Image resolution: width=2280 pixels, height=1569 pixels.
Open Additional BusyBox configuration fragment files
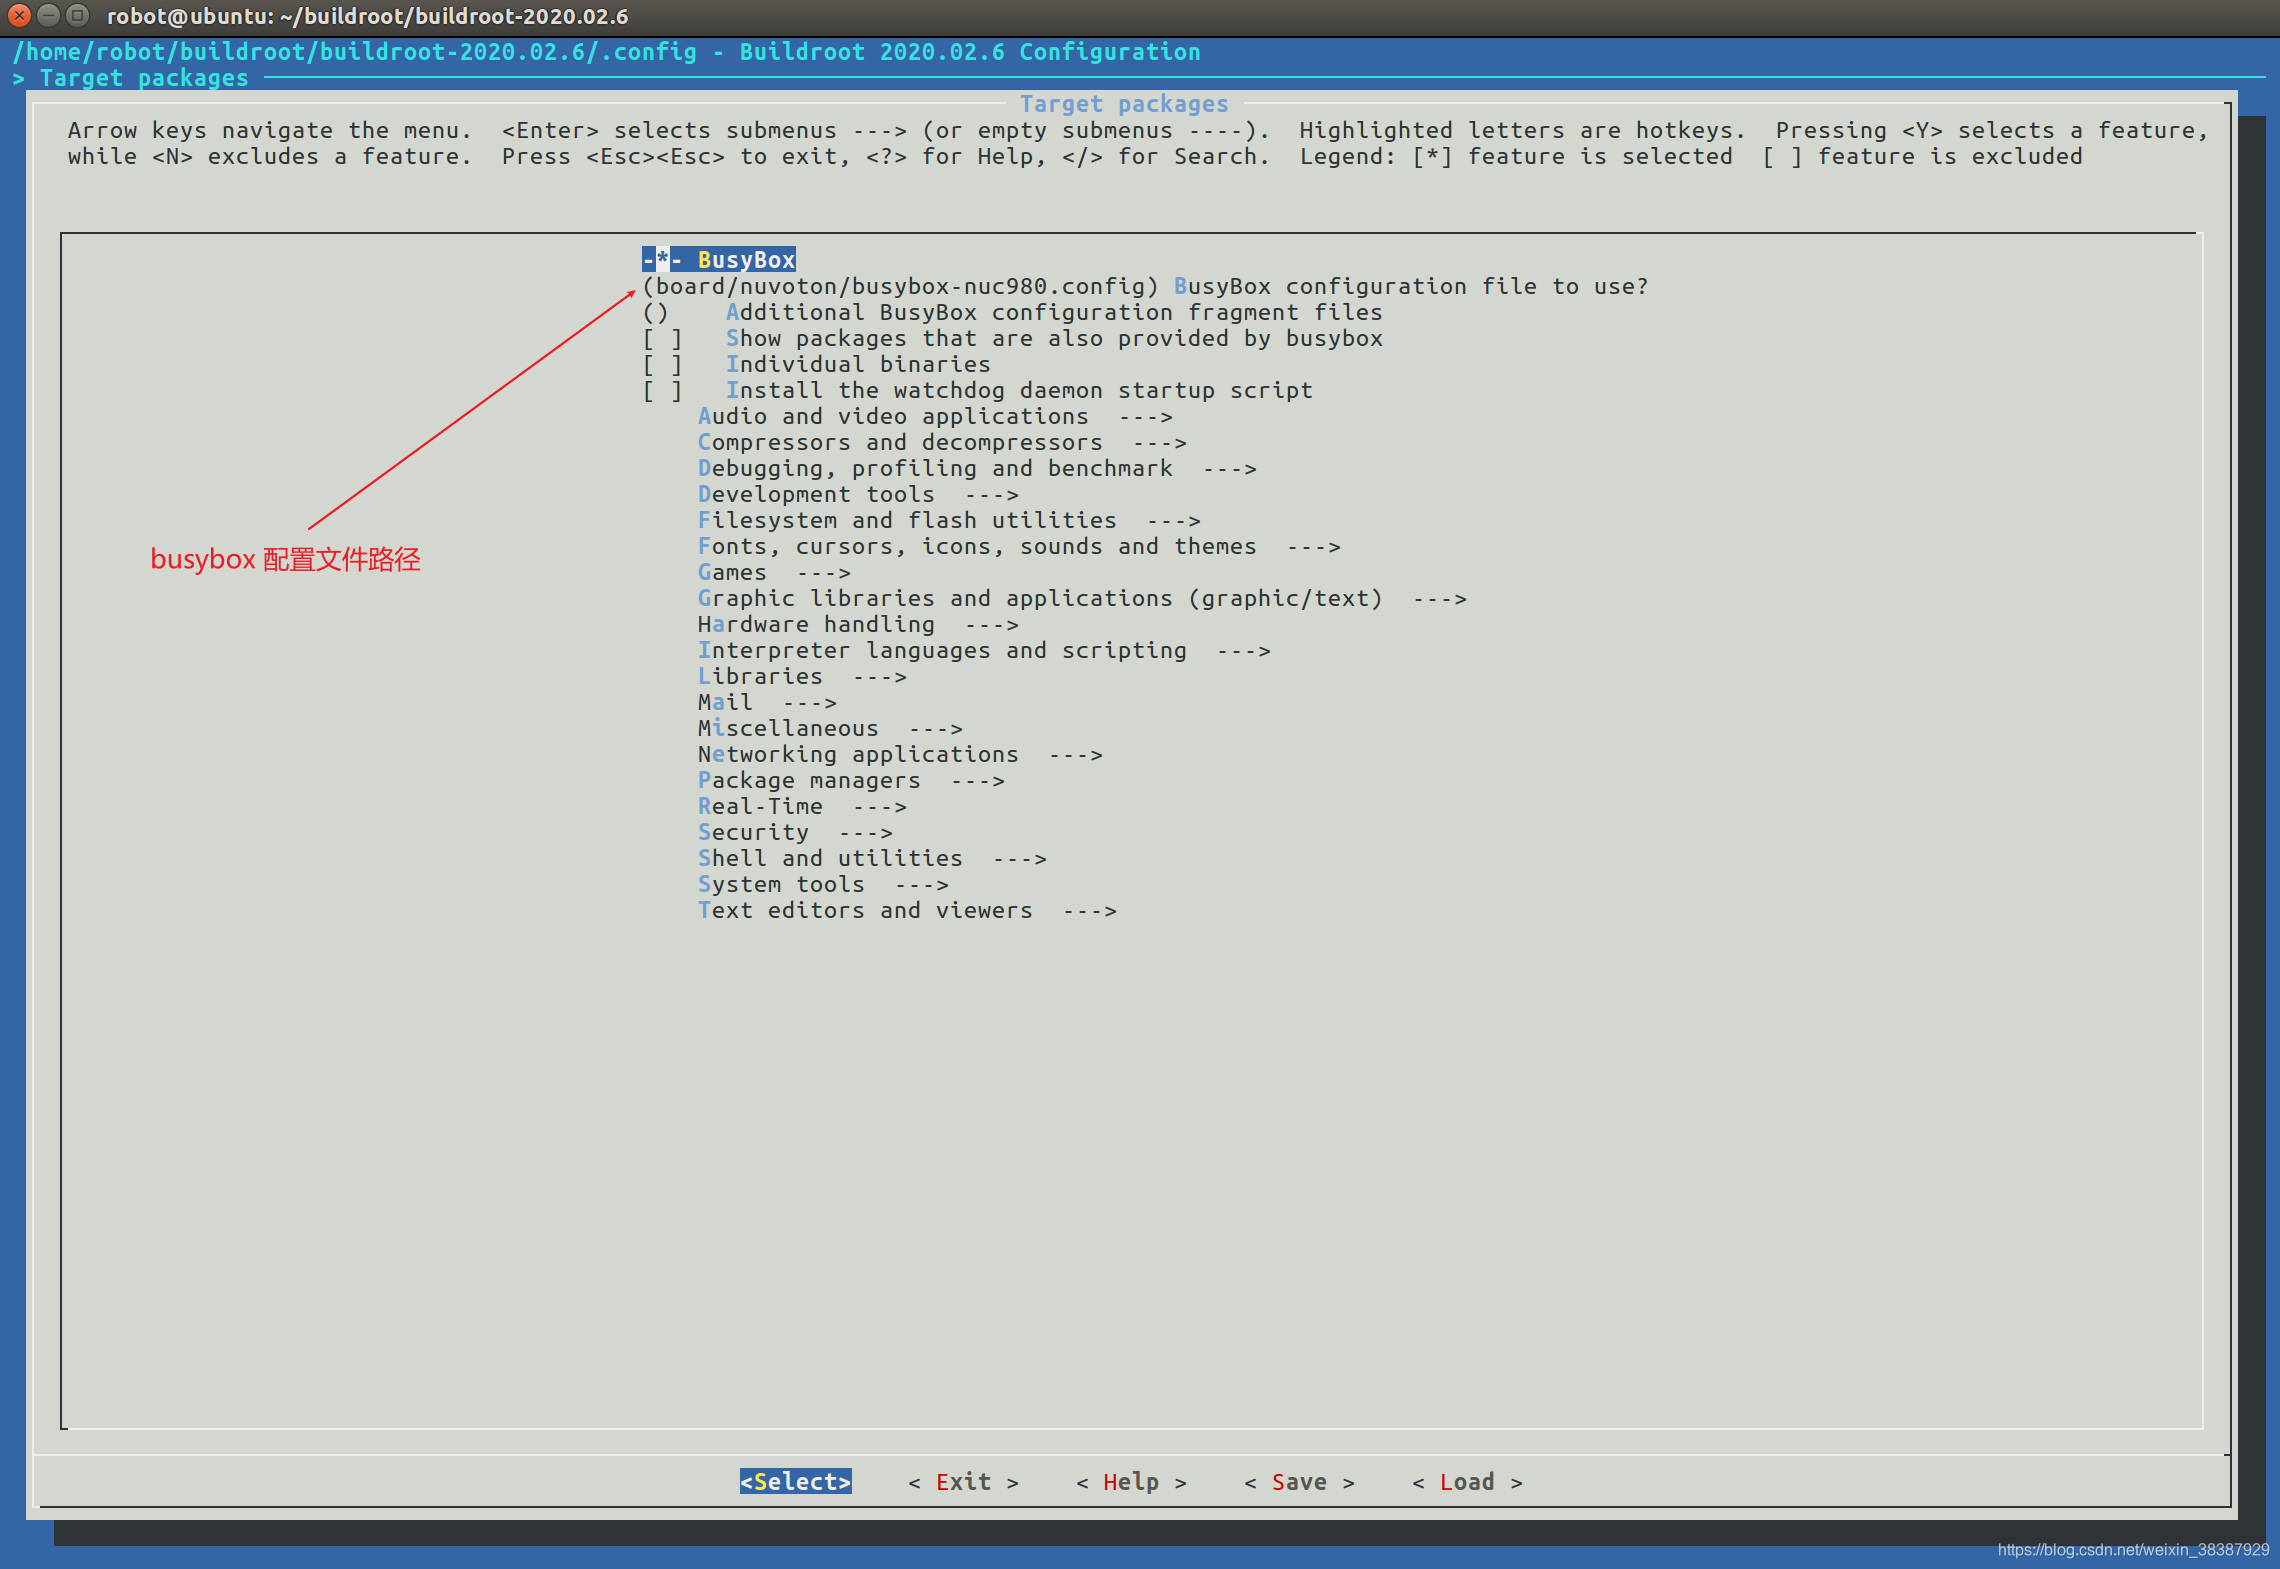[1012, 312]
